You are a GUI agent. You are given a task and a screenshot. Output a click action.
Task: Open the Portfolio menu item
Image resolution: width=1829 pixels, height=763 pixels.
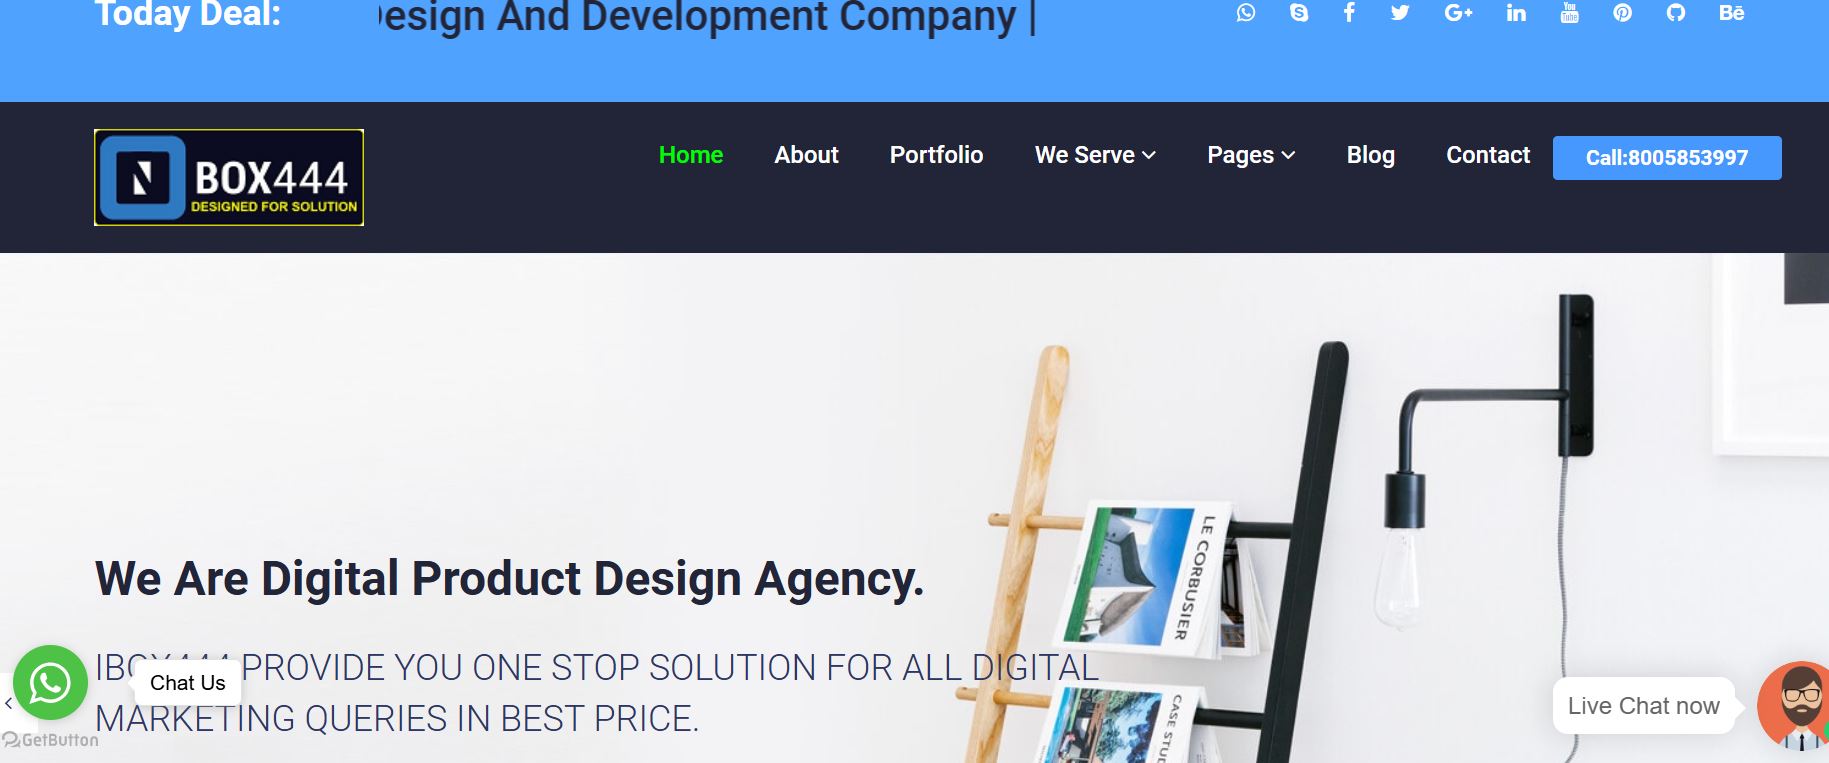(936, 155)
